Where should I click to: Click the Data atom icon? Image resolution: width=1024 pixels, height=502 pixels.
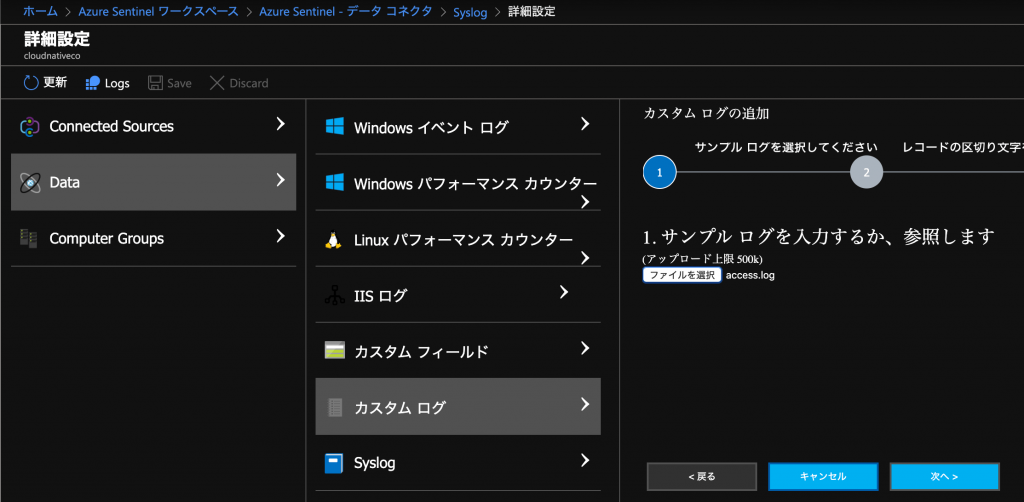point(31,183)
